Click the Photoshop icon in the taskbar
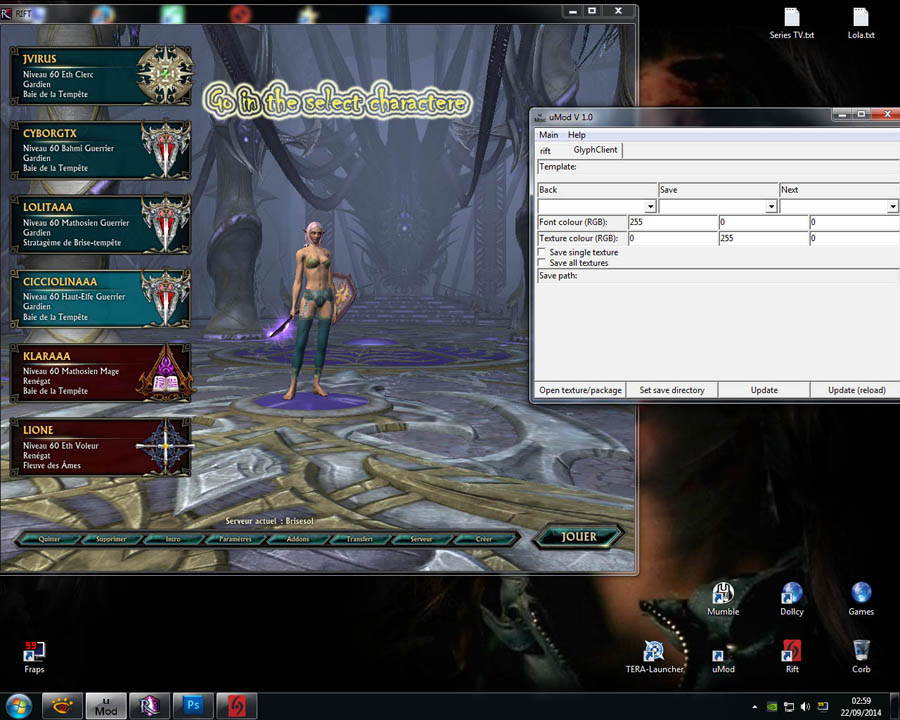The height and width of the screenshot is (720, 900). [x=193, y=705]
